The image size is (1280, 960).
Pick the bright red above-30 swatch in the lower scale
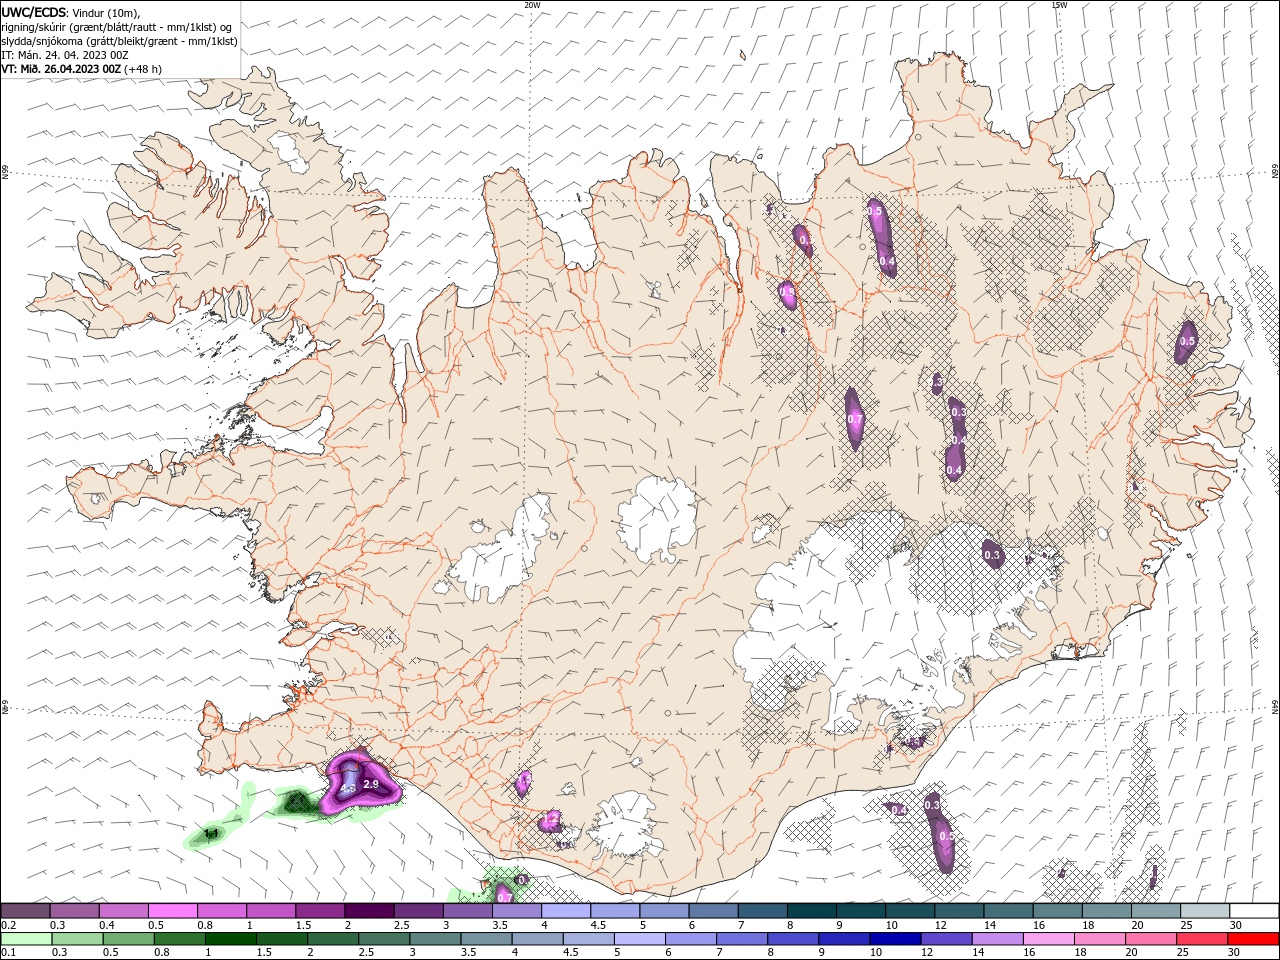(1253, 939)
